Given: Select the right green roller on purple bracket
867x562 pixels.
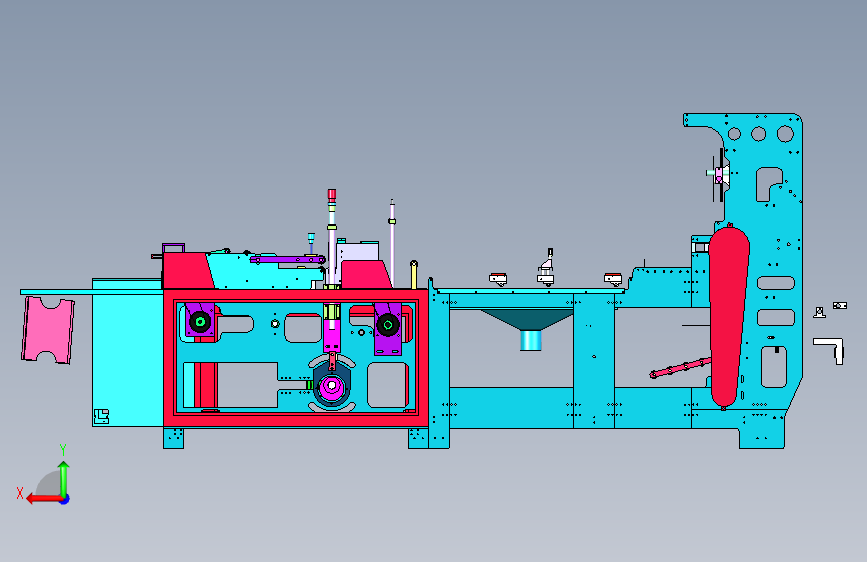Looking at the screenshot, I should coord(388,325).
